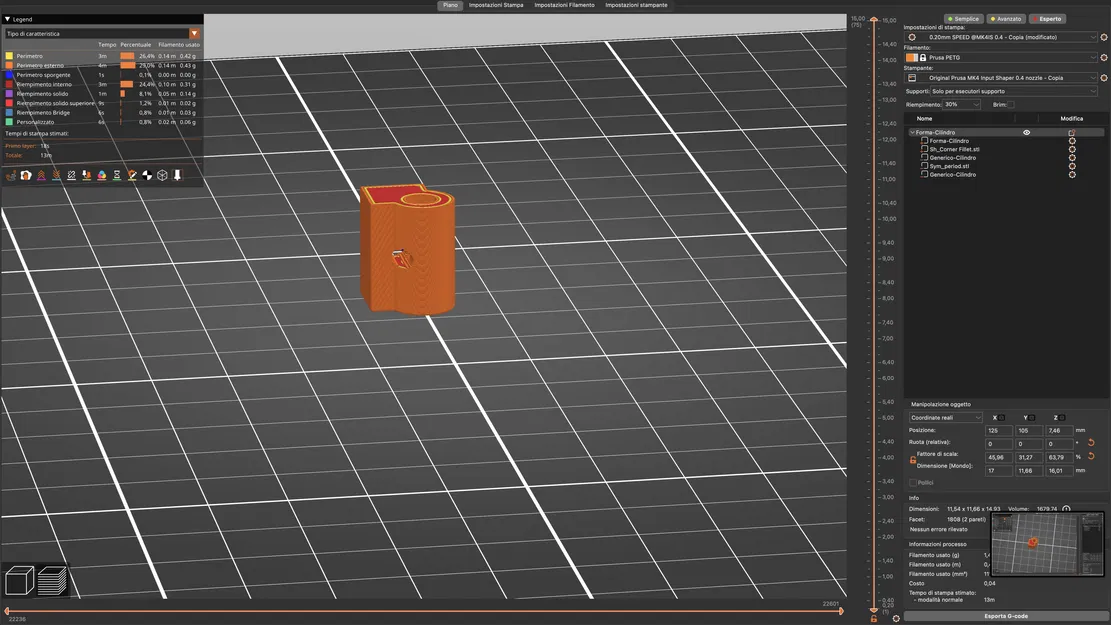
Task: Toggle print pauses hourglass icon
Action: click(117, 175)
